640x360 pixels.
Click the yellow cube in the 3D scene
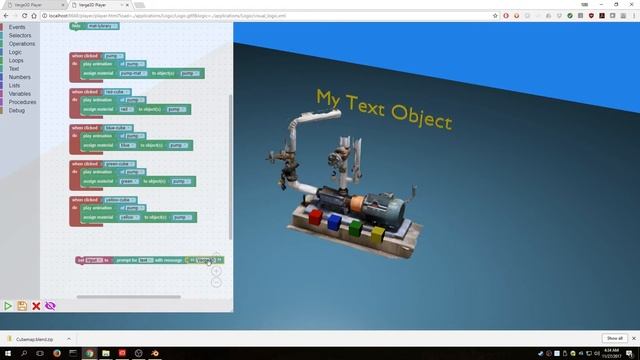[x=378, y=235]
